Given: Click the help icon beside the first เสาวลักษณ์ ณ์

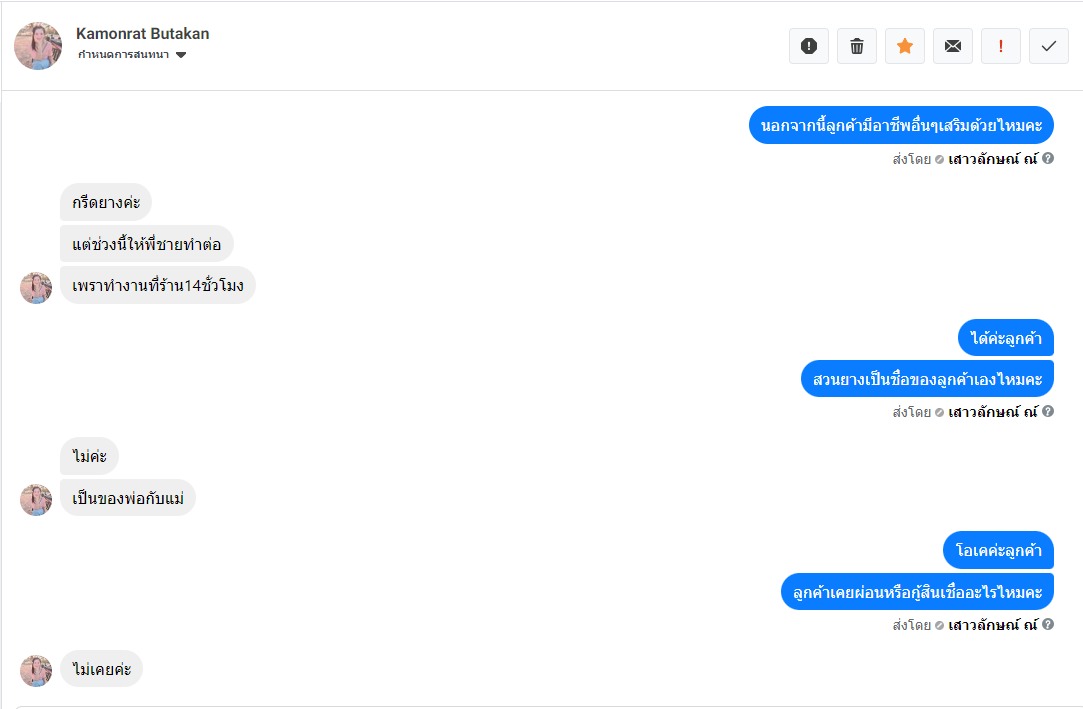Looking at the screenshot, I should pos(1048,158).
